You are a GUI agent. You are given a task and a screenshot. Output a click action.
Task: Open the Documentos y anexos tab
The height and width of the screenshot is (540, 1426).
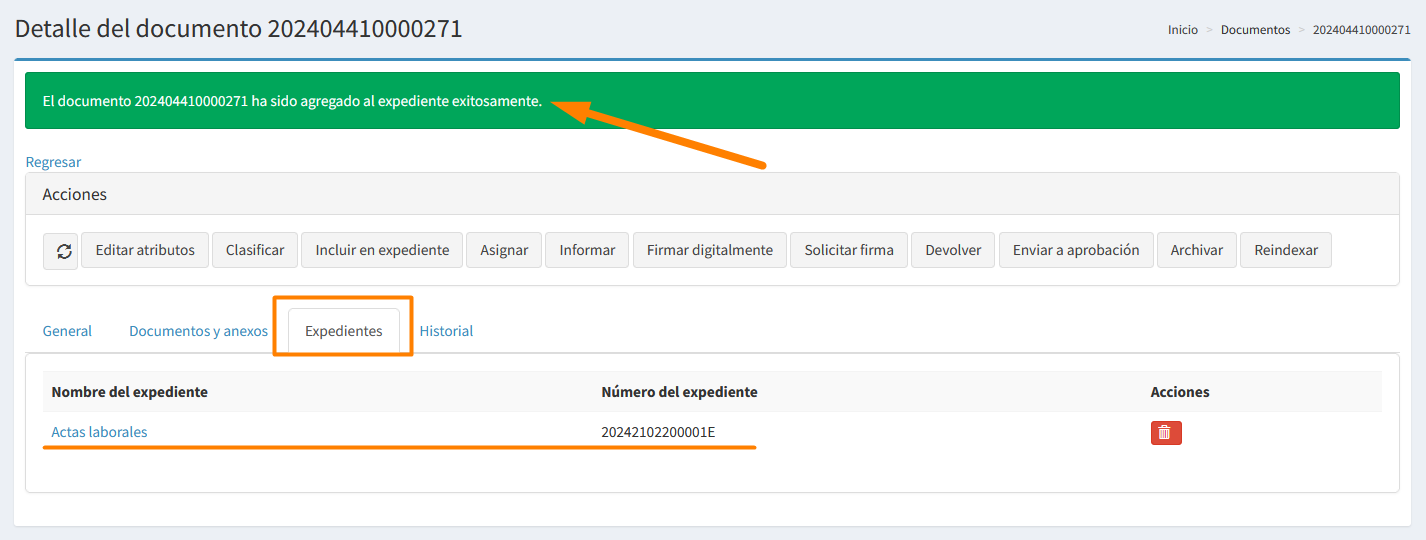point(198,331)
